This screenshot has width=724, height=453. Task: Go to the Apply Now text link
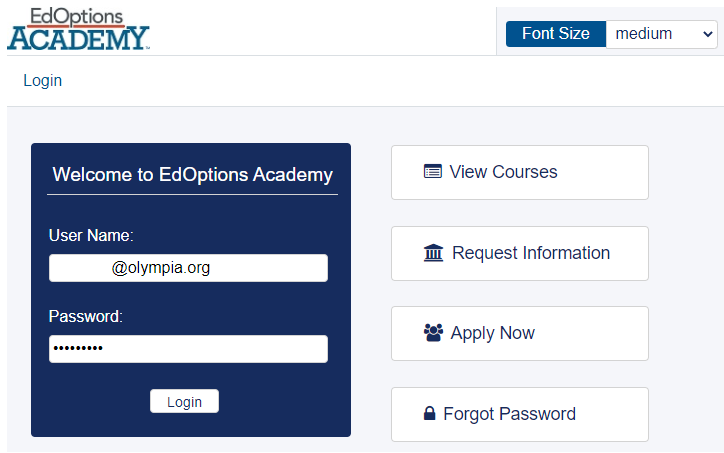pos(492,333)
